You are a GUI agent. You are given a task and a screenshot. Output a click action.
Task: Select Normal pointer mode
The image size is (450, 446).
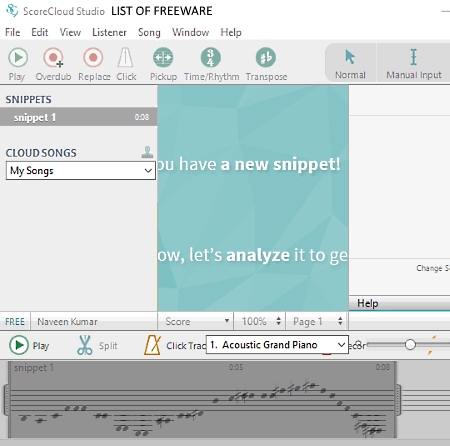tap(350, 62)
